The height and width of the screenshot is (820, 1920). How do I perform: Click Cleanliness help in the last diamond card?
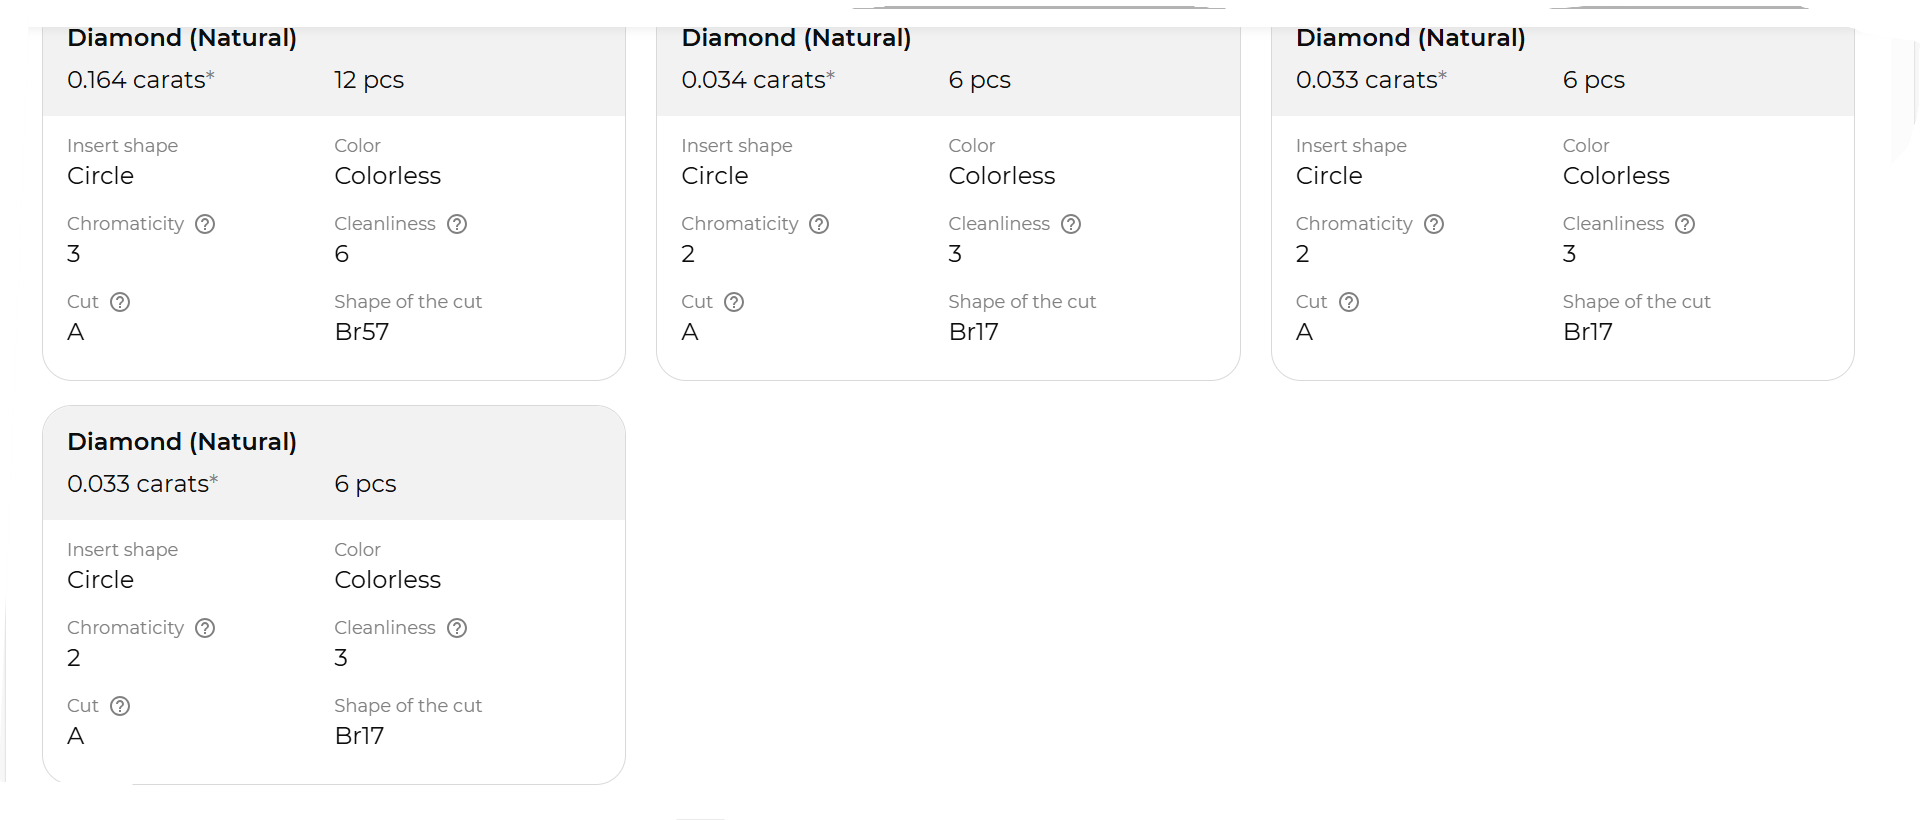[x=457, y=628]
